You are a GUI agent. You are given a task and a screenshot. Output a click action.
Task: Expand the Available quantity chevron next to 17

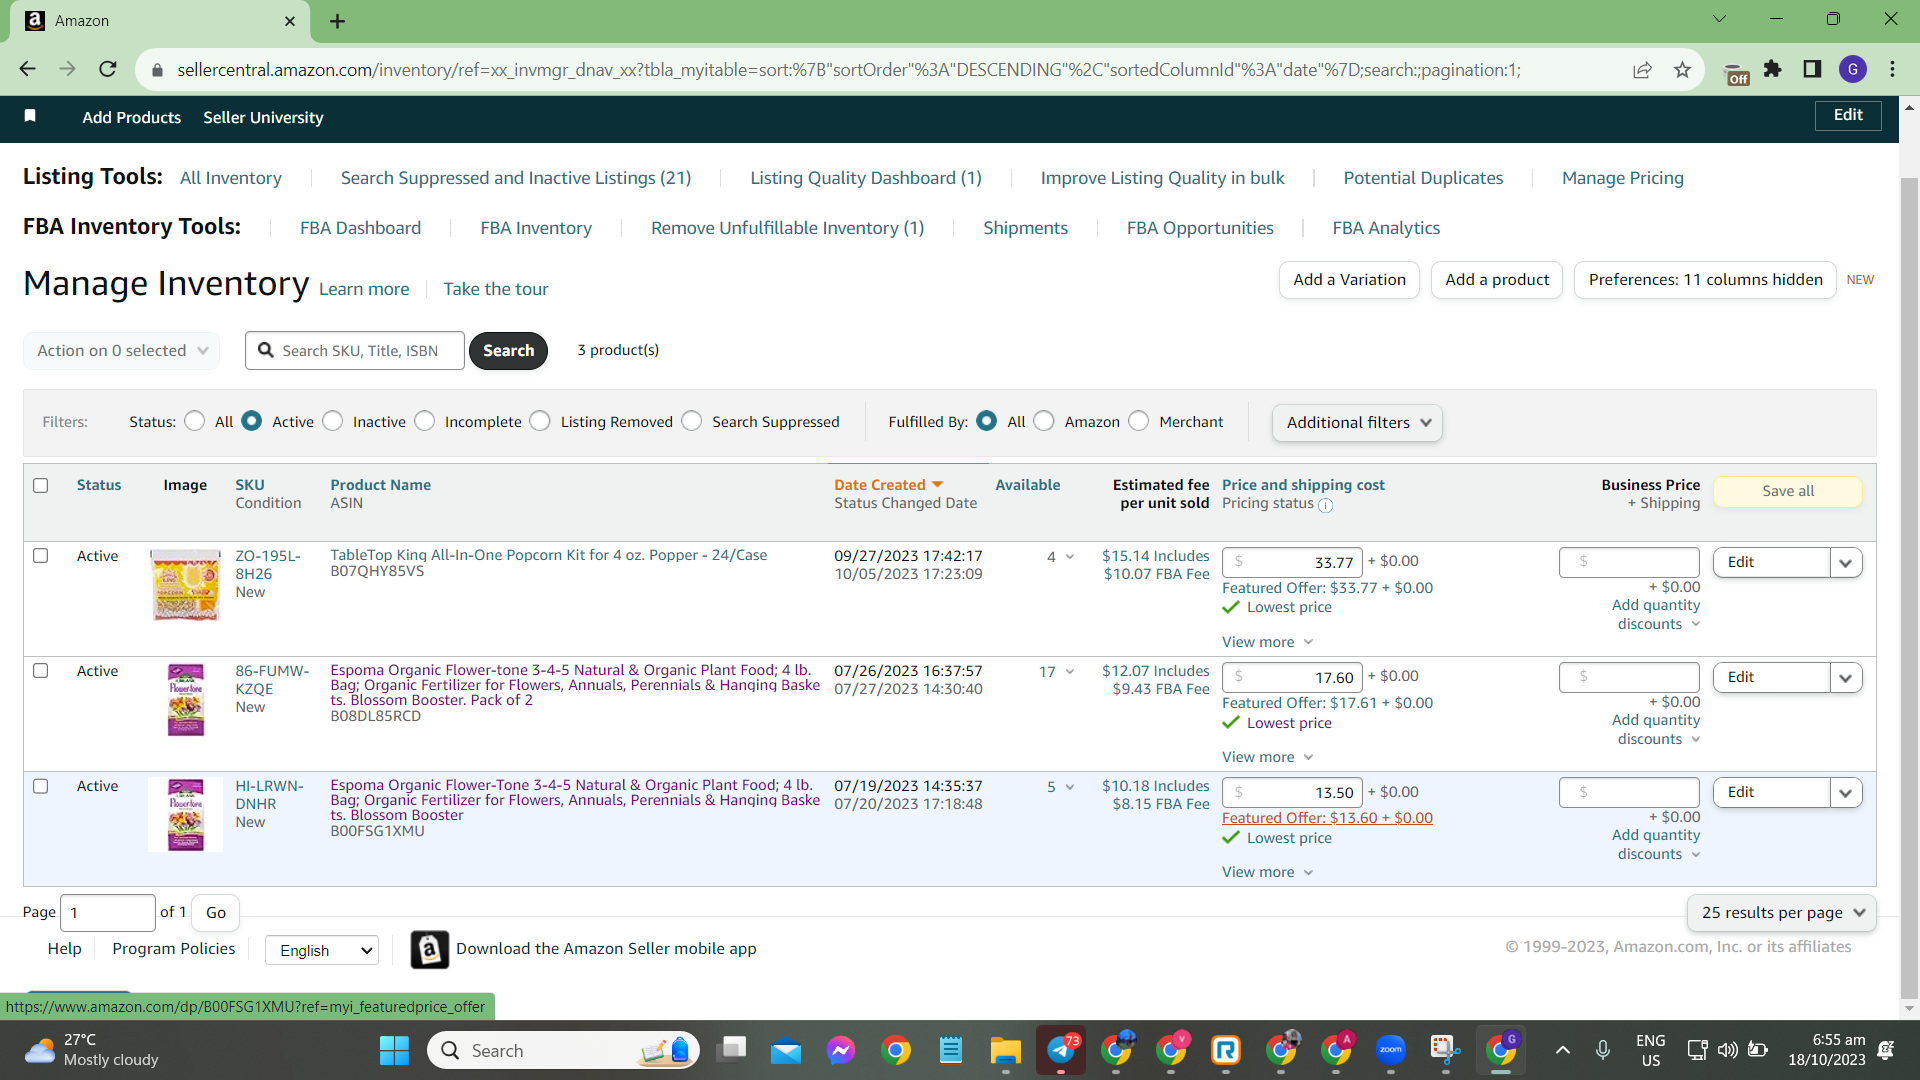point(1070,672)
